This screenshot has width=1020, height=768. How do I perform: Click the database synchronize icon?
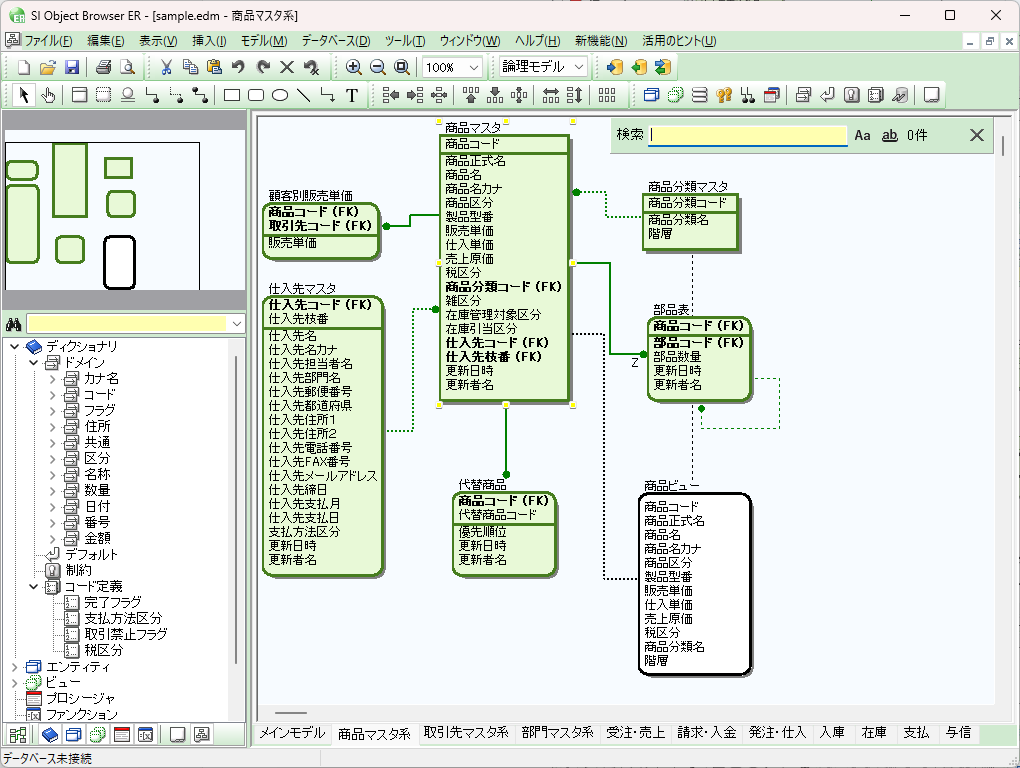click(663, 67)
